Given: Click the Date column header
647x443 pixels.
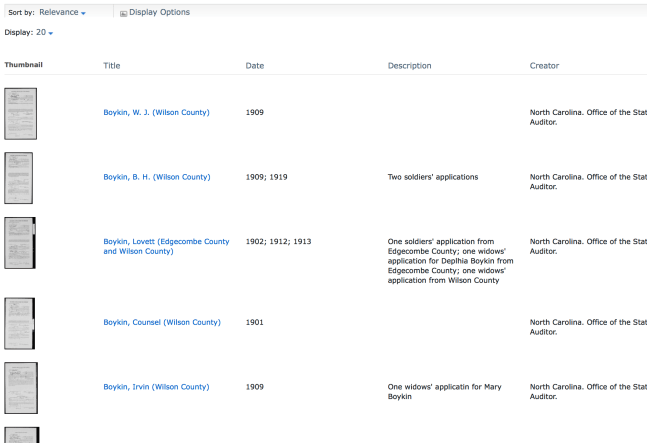Looking at the screenshot, I should pos(255,66).
